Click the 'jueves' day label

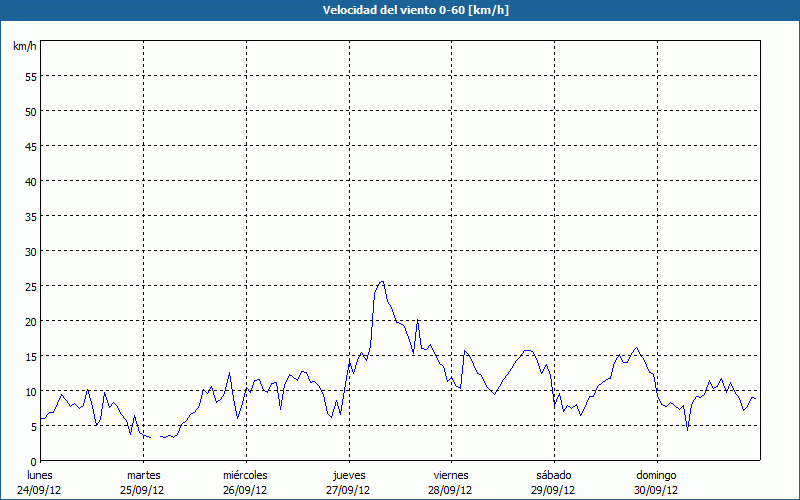point(348,475)
